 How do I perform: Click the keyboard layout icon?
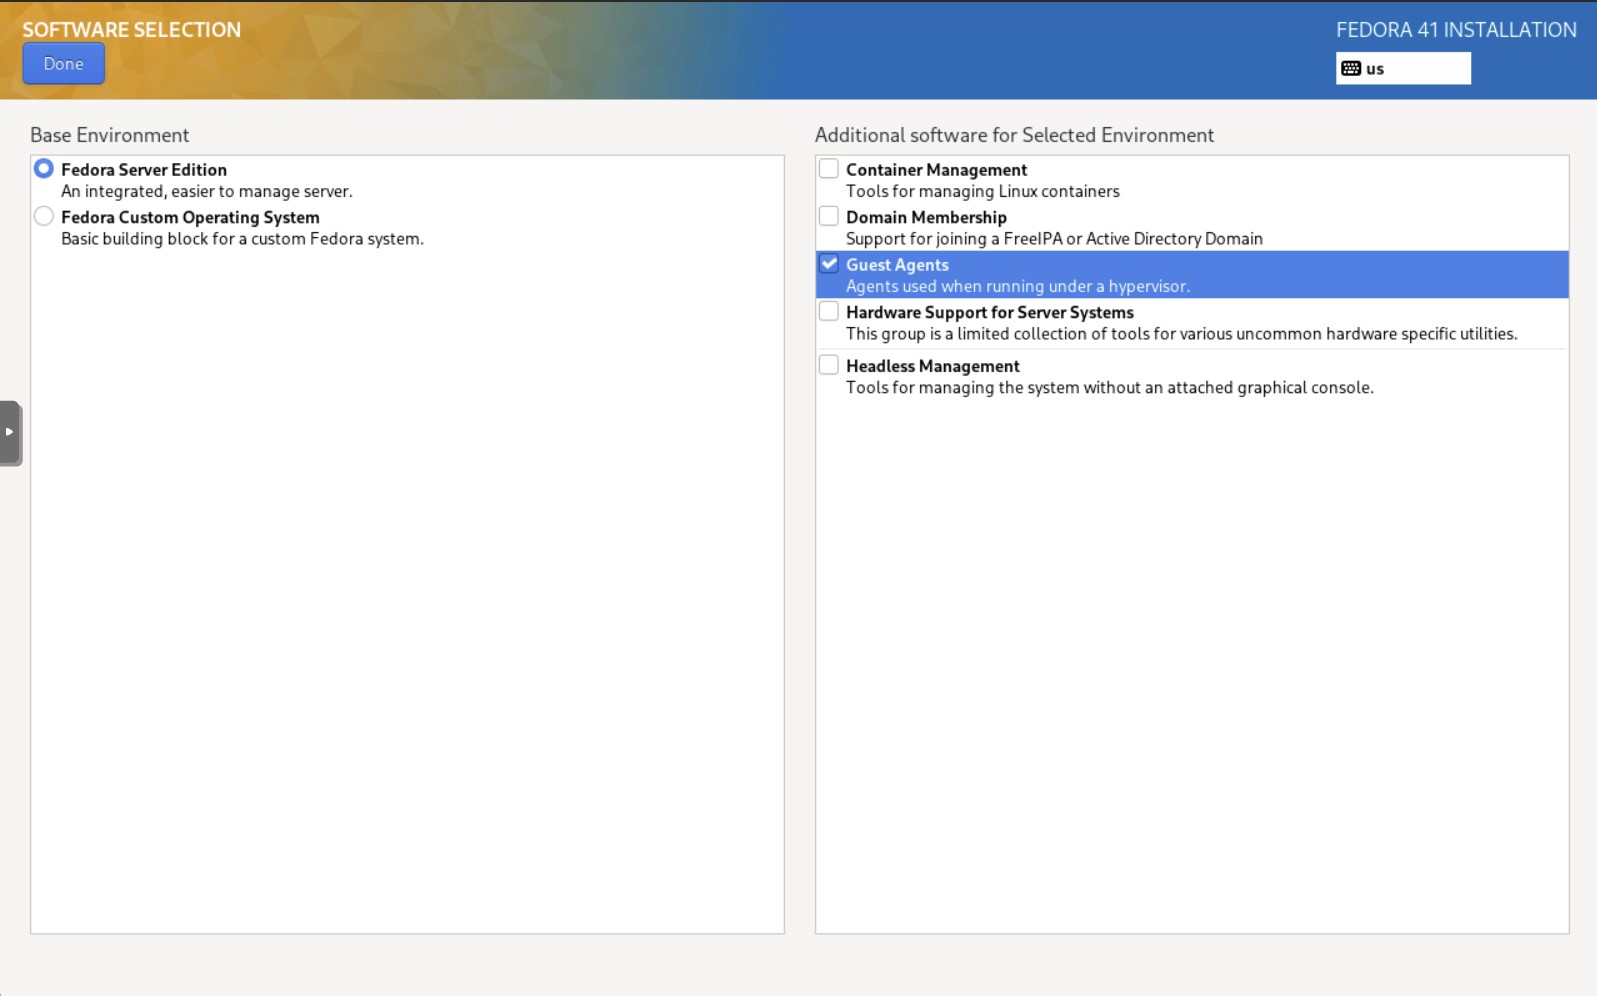click(x=1351, y=69)
